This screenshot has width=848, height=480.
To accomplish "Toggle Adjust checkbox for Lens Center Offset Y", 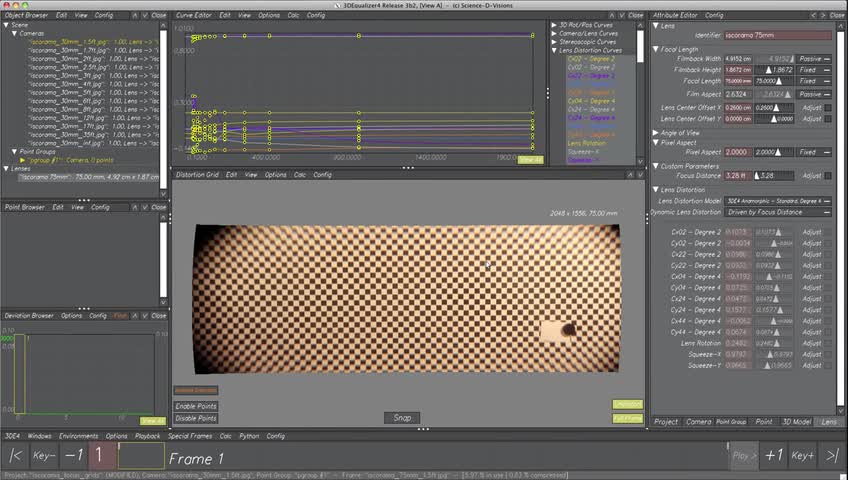I will coord(828,119).
